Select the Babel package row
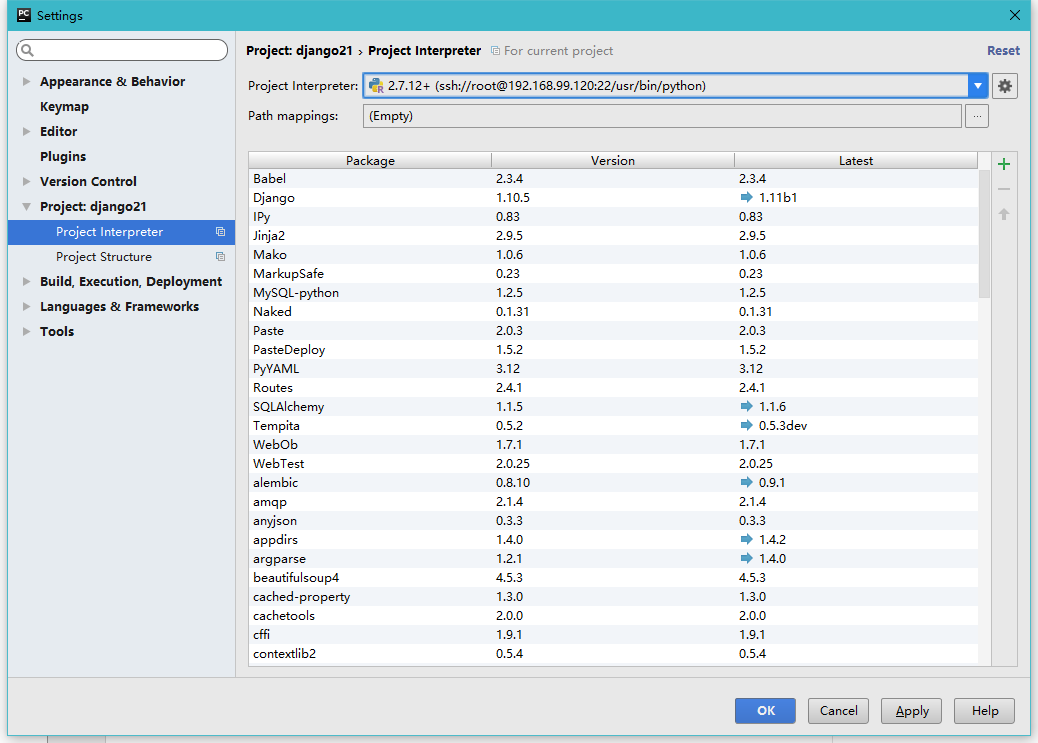Viewport: 1038px width, 743px height. 614,179
